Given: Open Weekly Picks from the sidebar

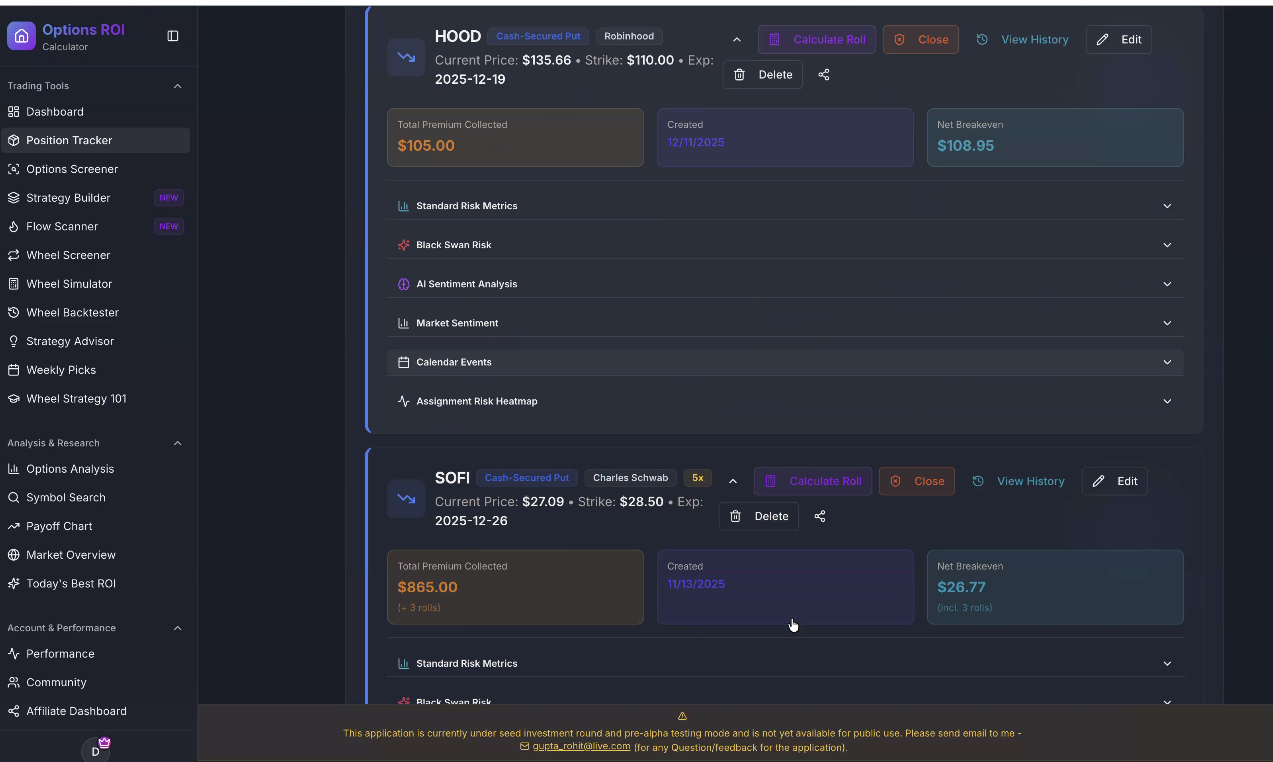Looking at the screenshot, I should [62, 370].
